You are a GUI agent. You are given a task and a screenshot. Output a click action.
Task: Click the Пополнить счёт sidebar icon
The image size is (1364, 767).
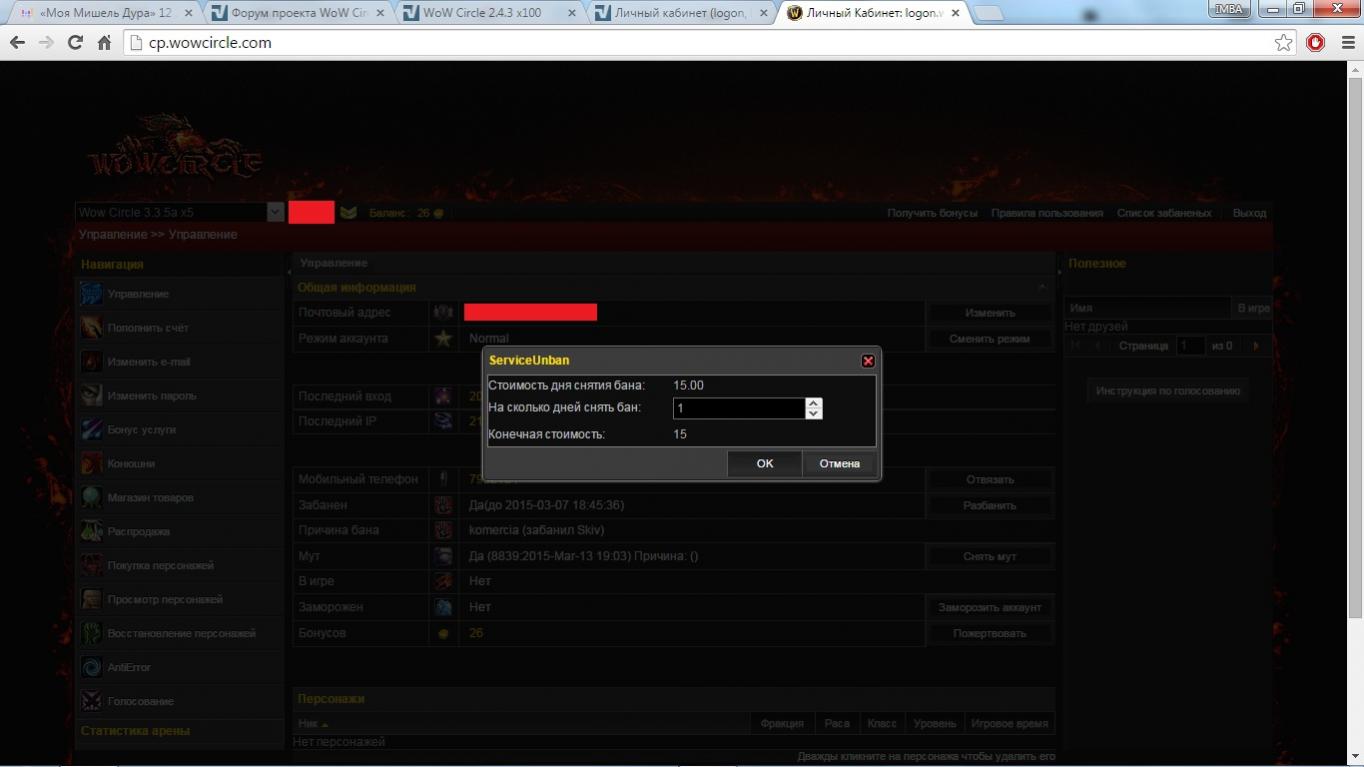[x=91, y=328]
